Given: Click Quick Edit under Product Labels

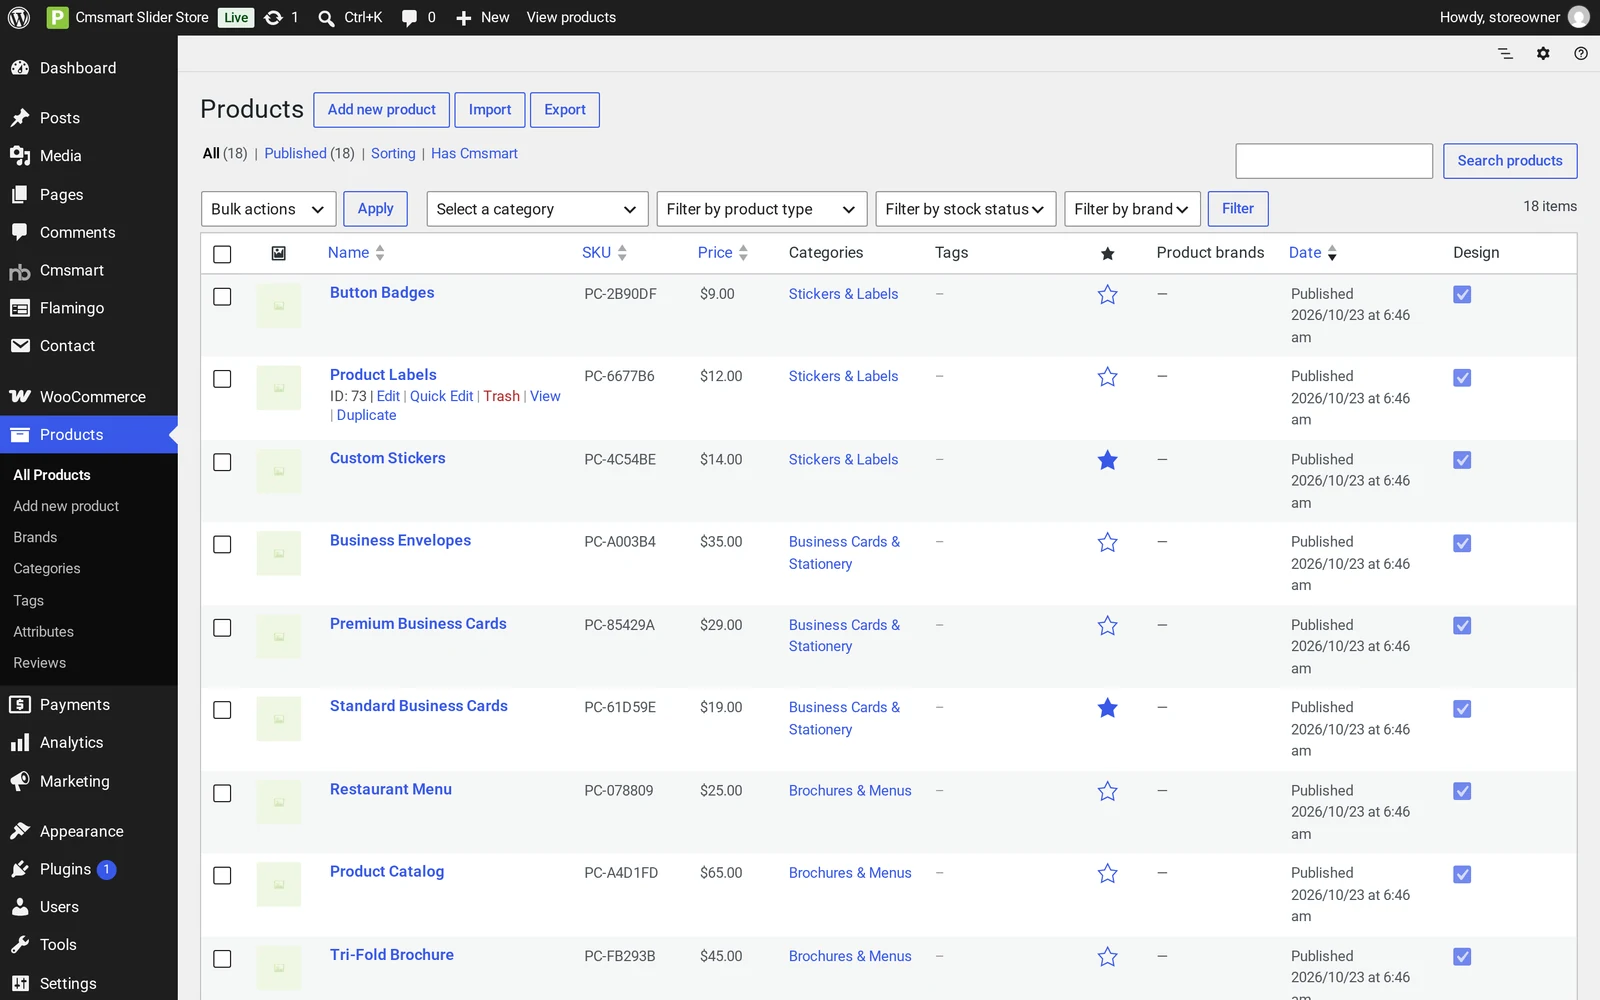Looking at the screenshot, I should click(441, 396).
